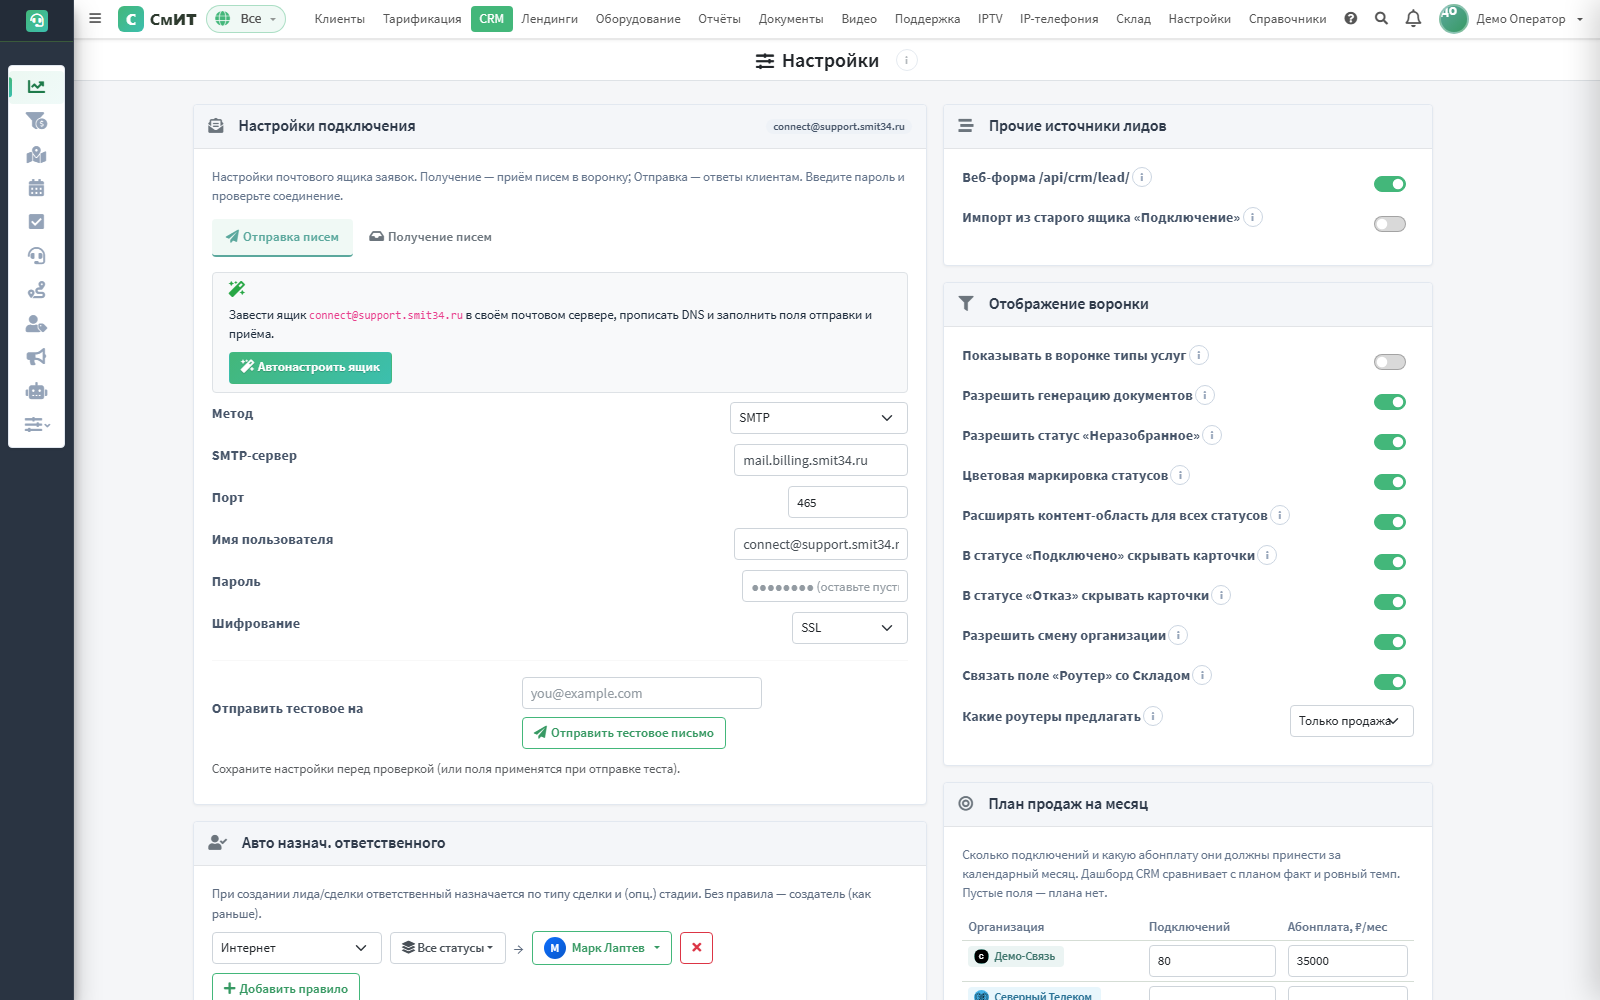Toggle Цветовая маркировка статусов switch
The width and height of the screenshot is (1600, 1000).
coord(1390,482)
